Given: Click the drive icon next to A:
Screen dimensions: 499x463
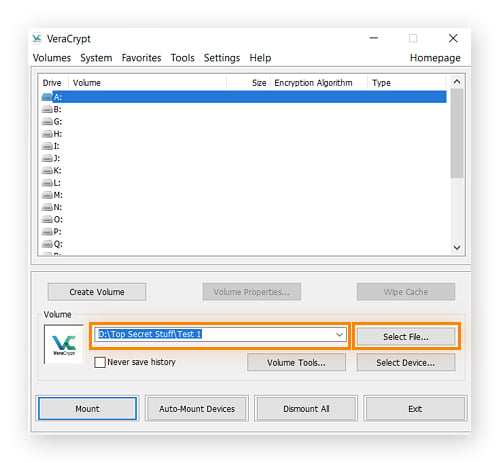Looking at the screenshot, I should click(x=47, y=97).
